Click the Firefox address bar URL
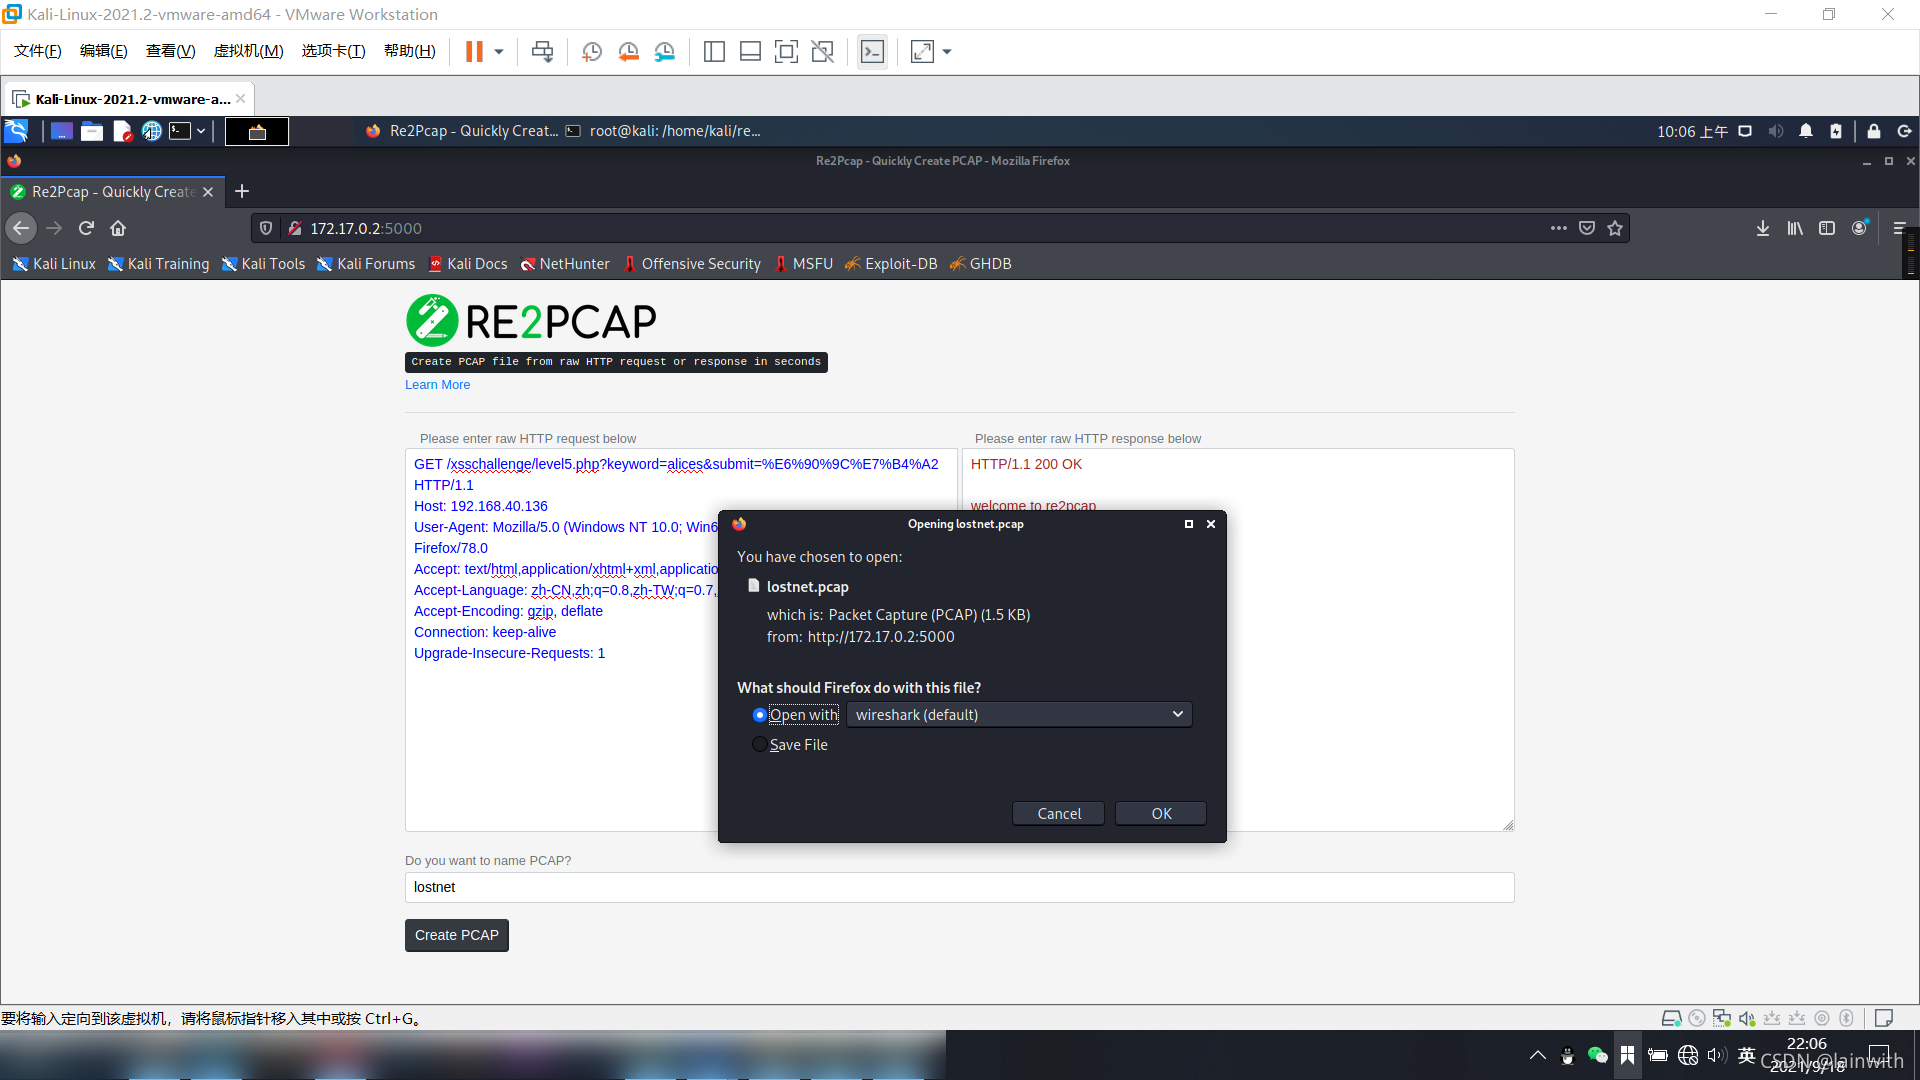Image resolution: width=1920 pixels, height=1080 pixels. point(365,229)
